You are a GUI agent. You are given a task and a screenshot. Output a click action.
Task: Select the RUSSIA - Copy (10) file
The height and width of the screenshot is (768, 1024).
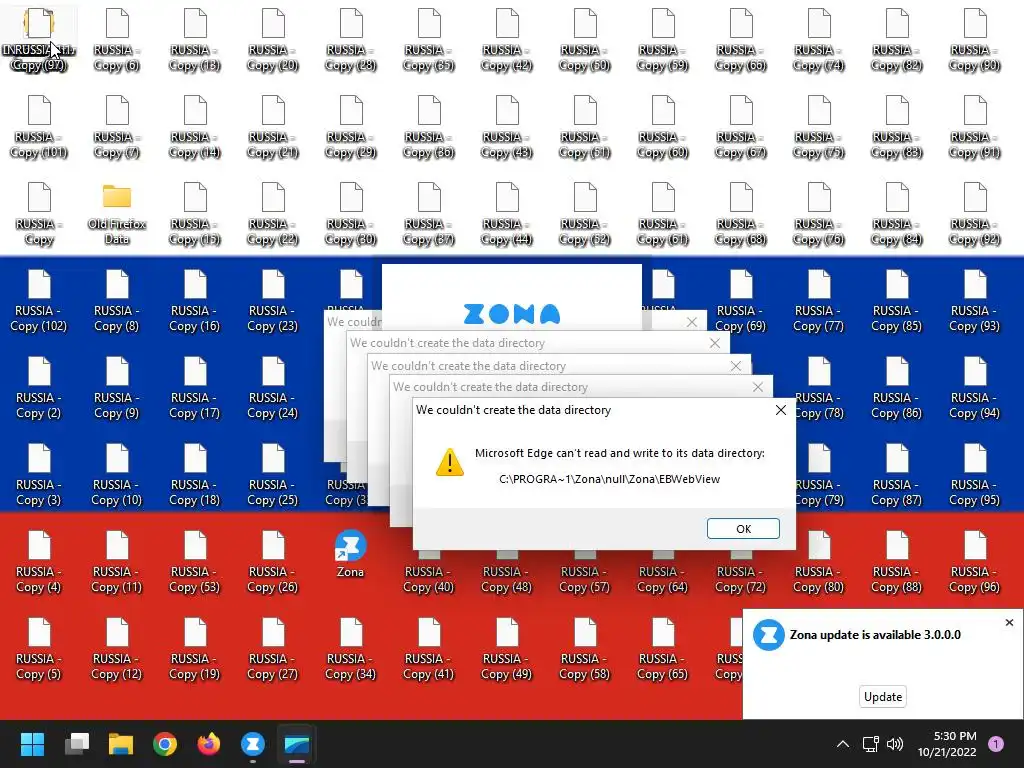[117, 475]
